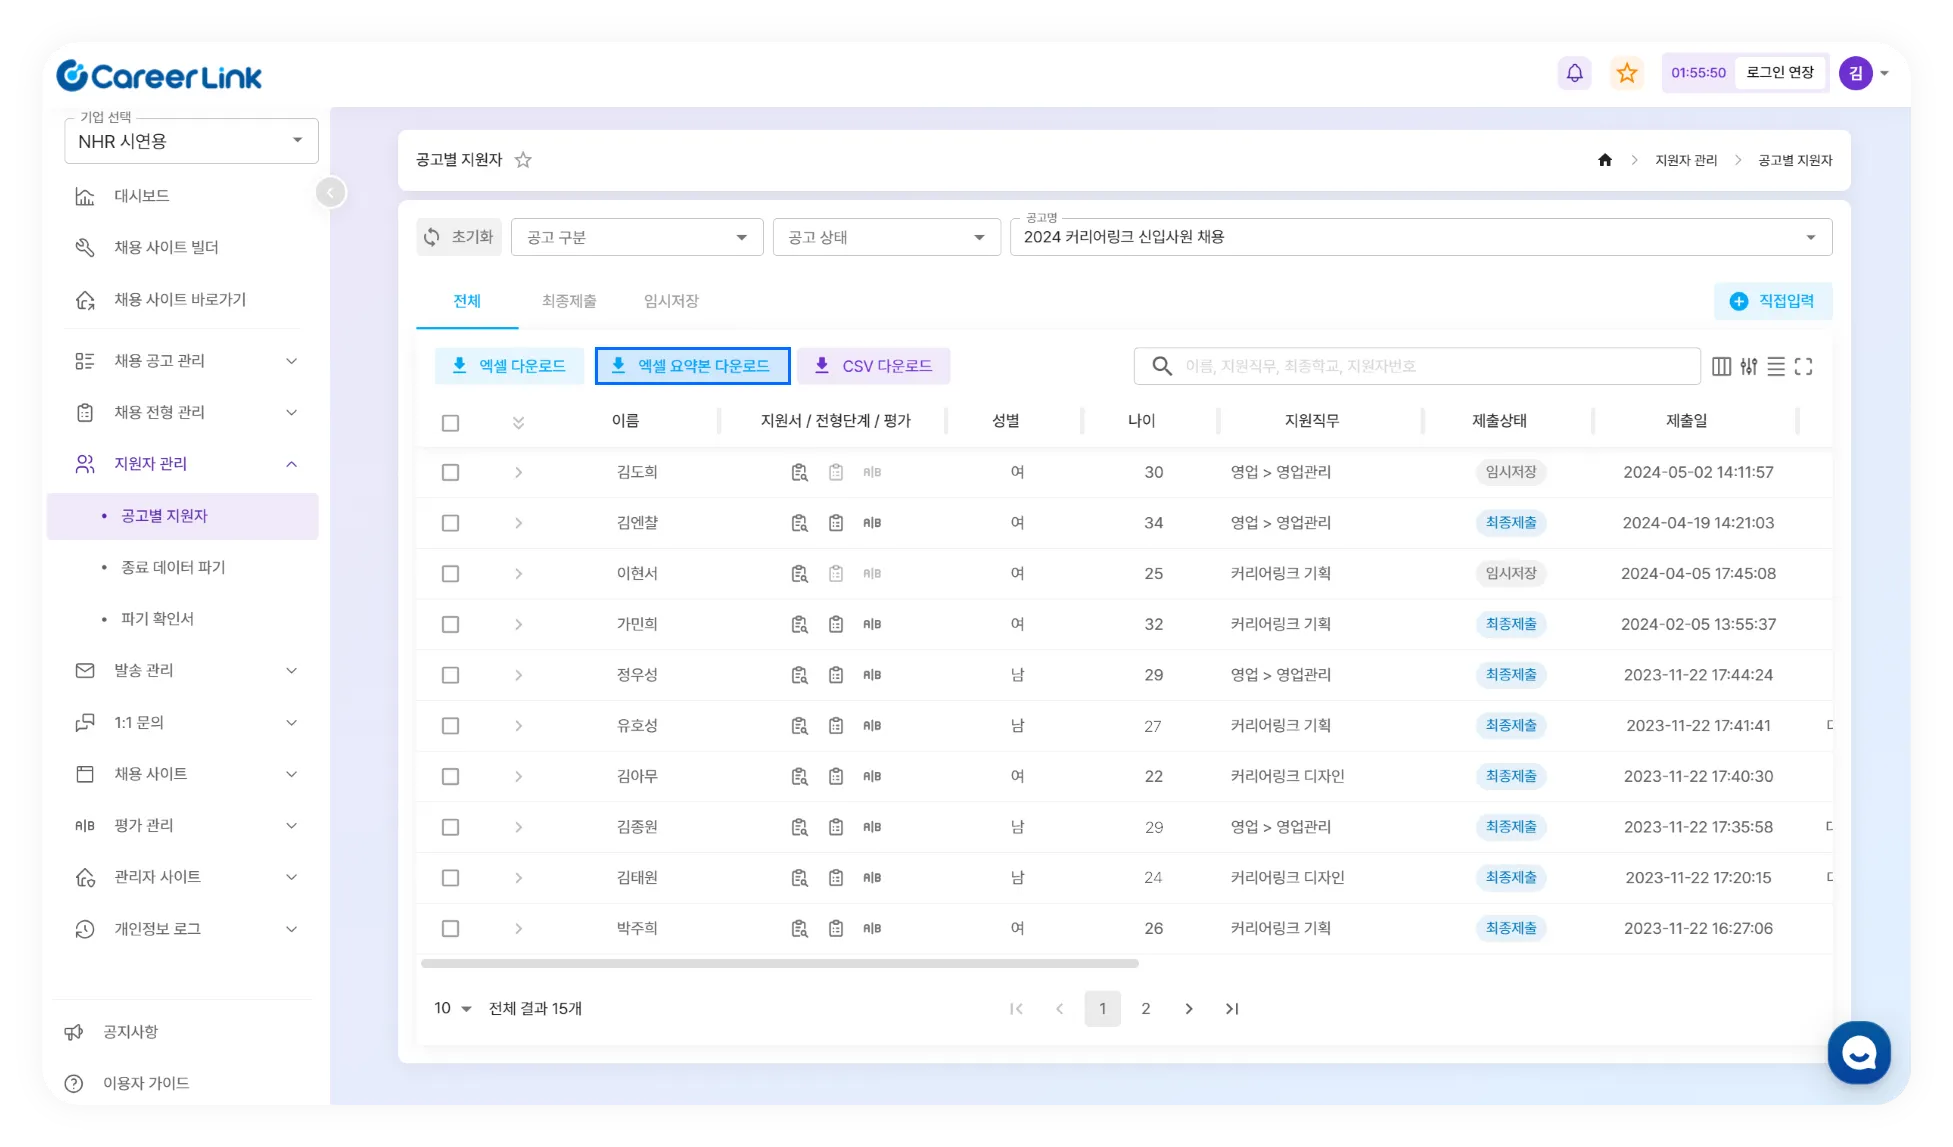Open the 공고 구분 dropdown
The height and width of the screenshot is (1147, 1953).
pyautogui.click(x=637, y=237)
